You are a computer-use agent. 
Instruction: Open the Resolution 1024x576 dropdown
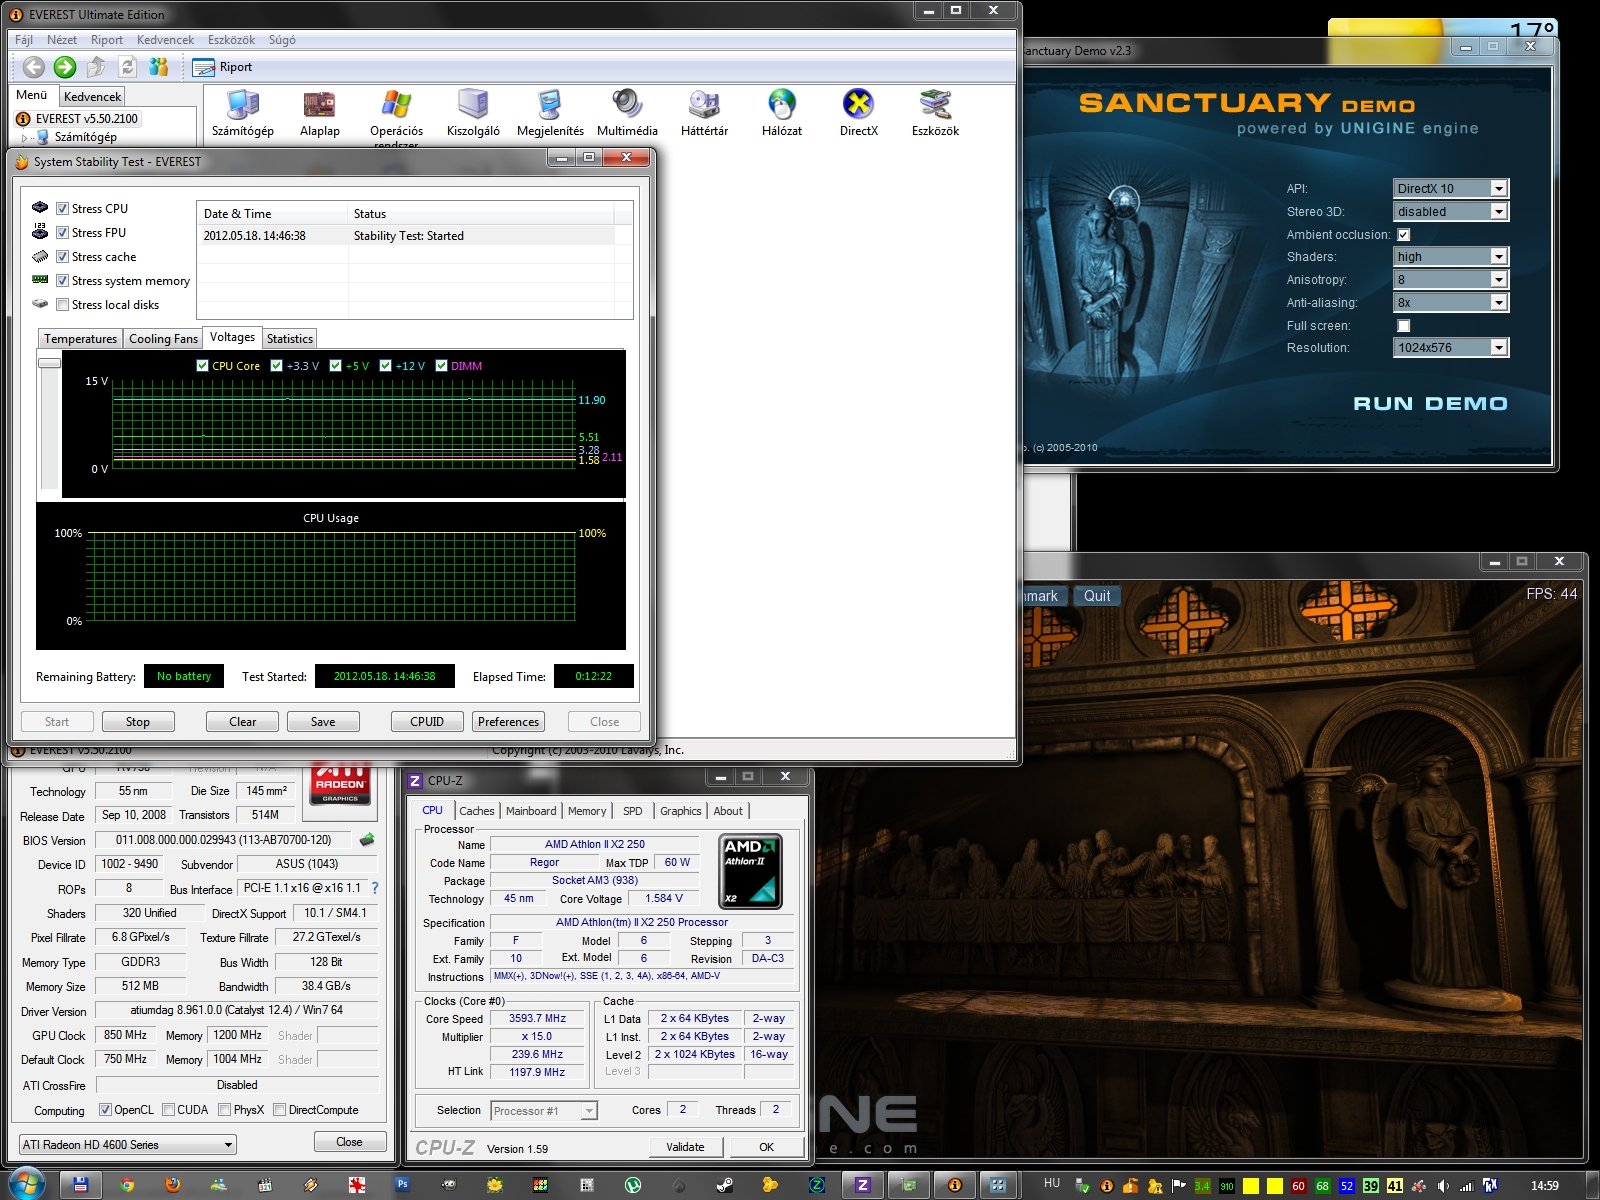tap(1450, 347)
